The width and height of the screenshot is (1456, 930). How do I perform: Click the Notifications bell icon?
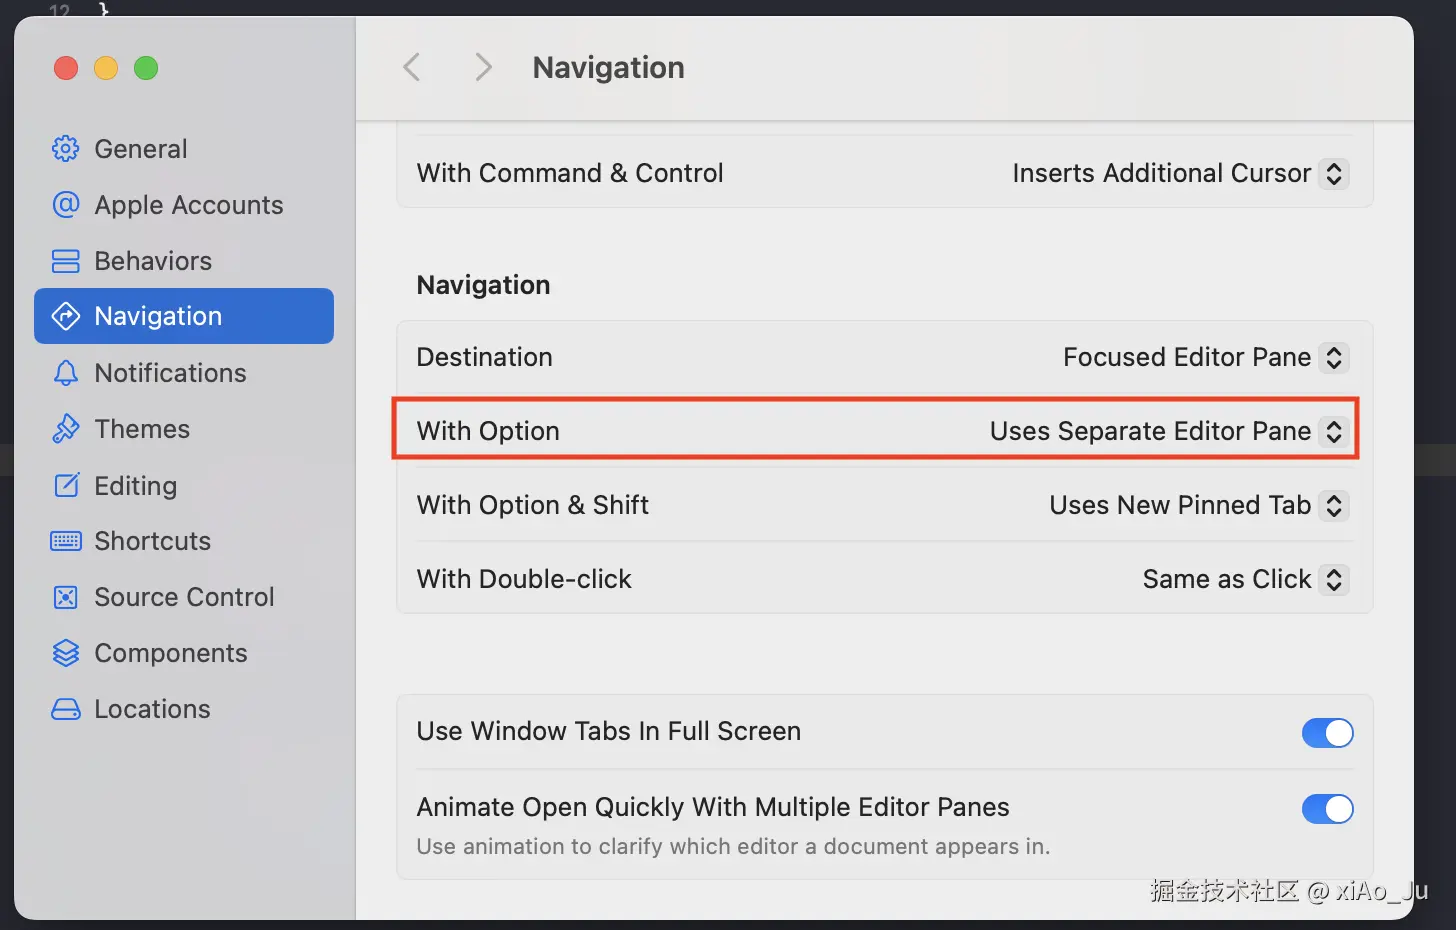[x=66, y=373]
